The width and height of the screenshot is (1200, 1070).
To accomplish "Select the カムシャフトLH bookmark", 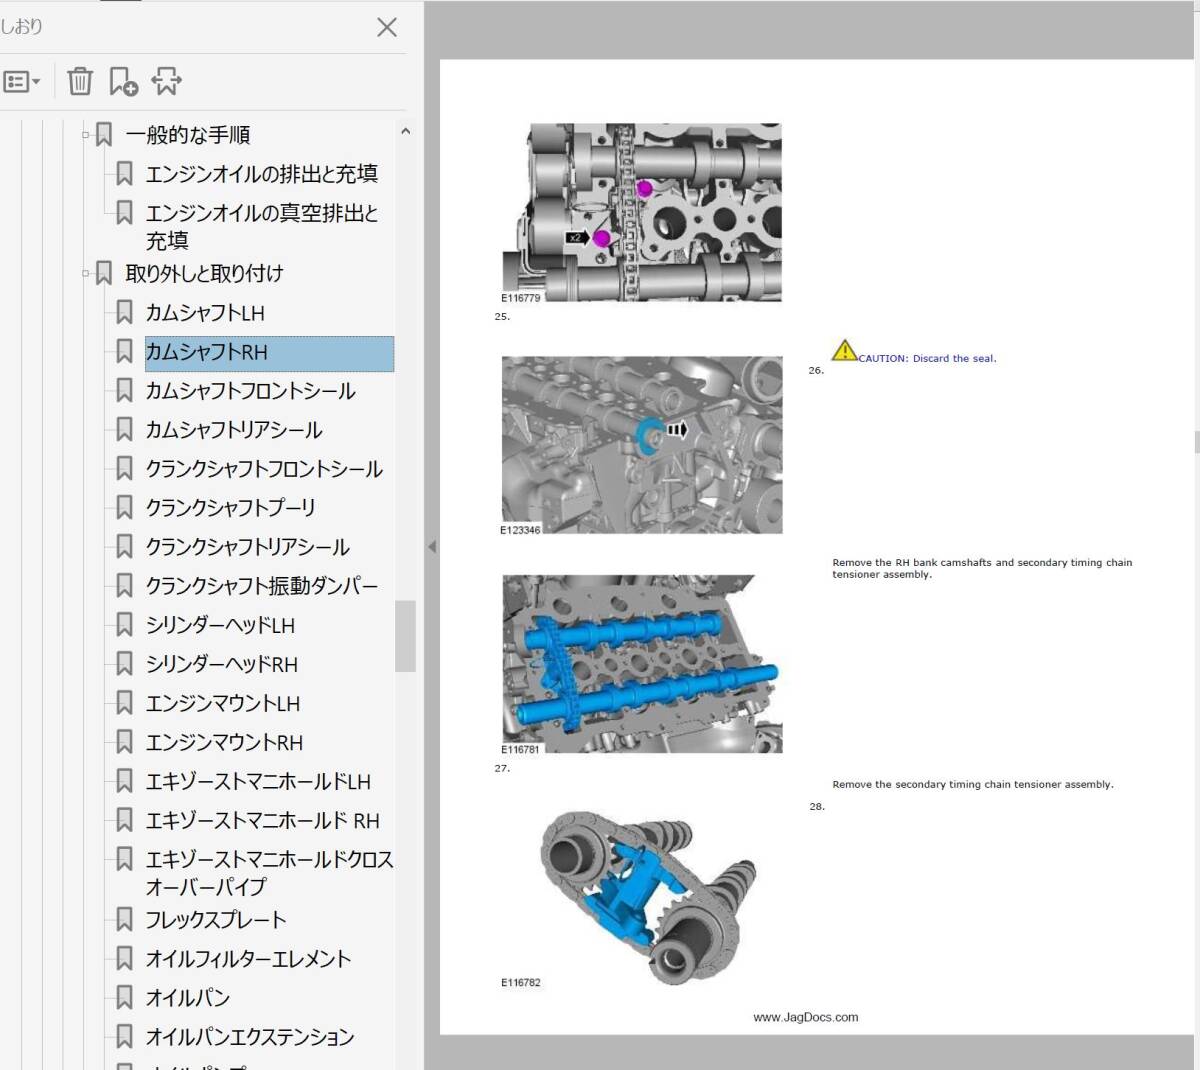I will pyautogui.click(x=205, y=313).
